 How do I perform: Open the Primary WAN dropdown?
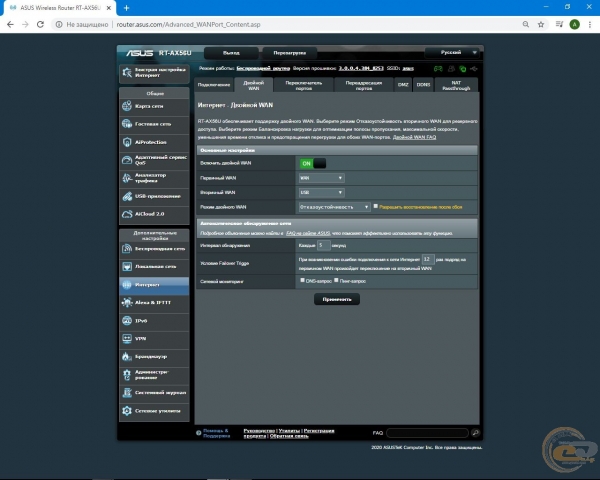tap(321, 178)
